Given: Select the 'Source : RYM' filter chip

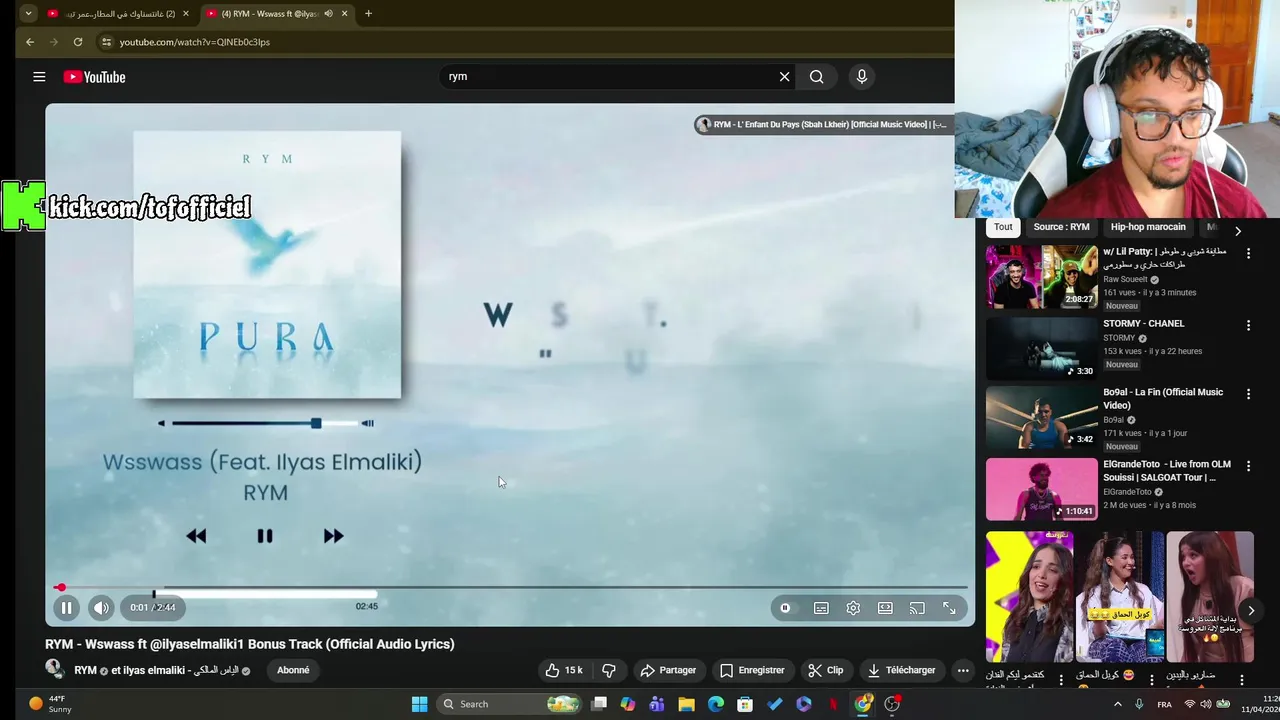Looking at the screenshot, I should coord(1061,227).
